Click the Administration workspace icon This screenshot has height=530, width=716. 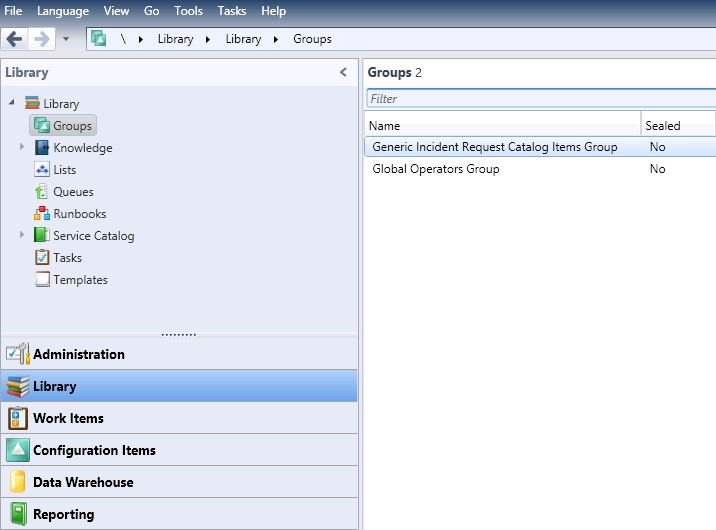(x=18, y=354)
